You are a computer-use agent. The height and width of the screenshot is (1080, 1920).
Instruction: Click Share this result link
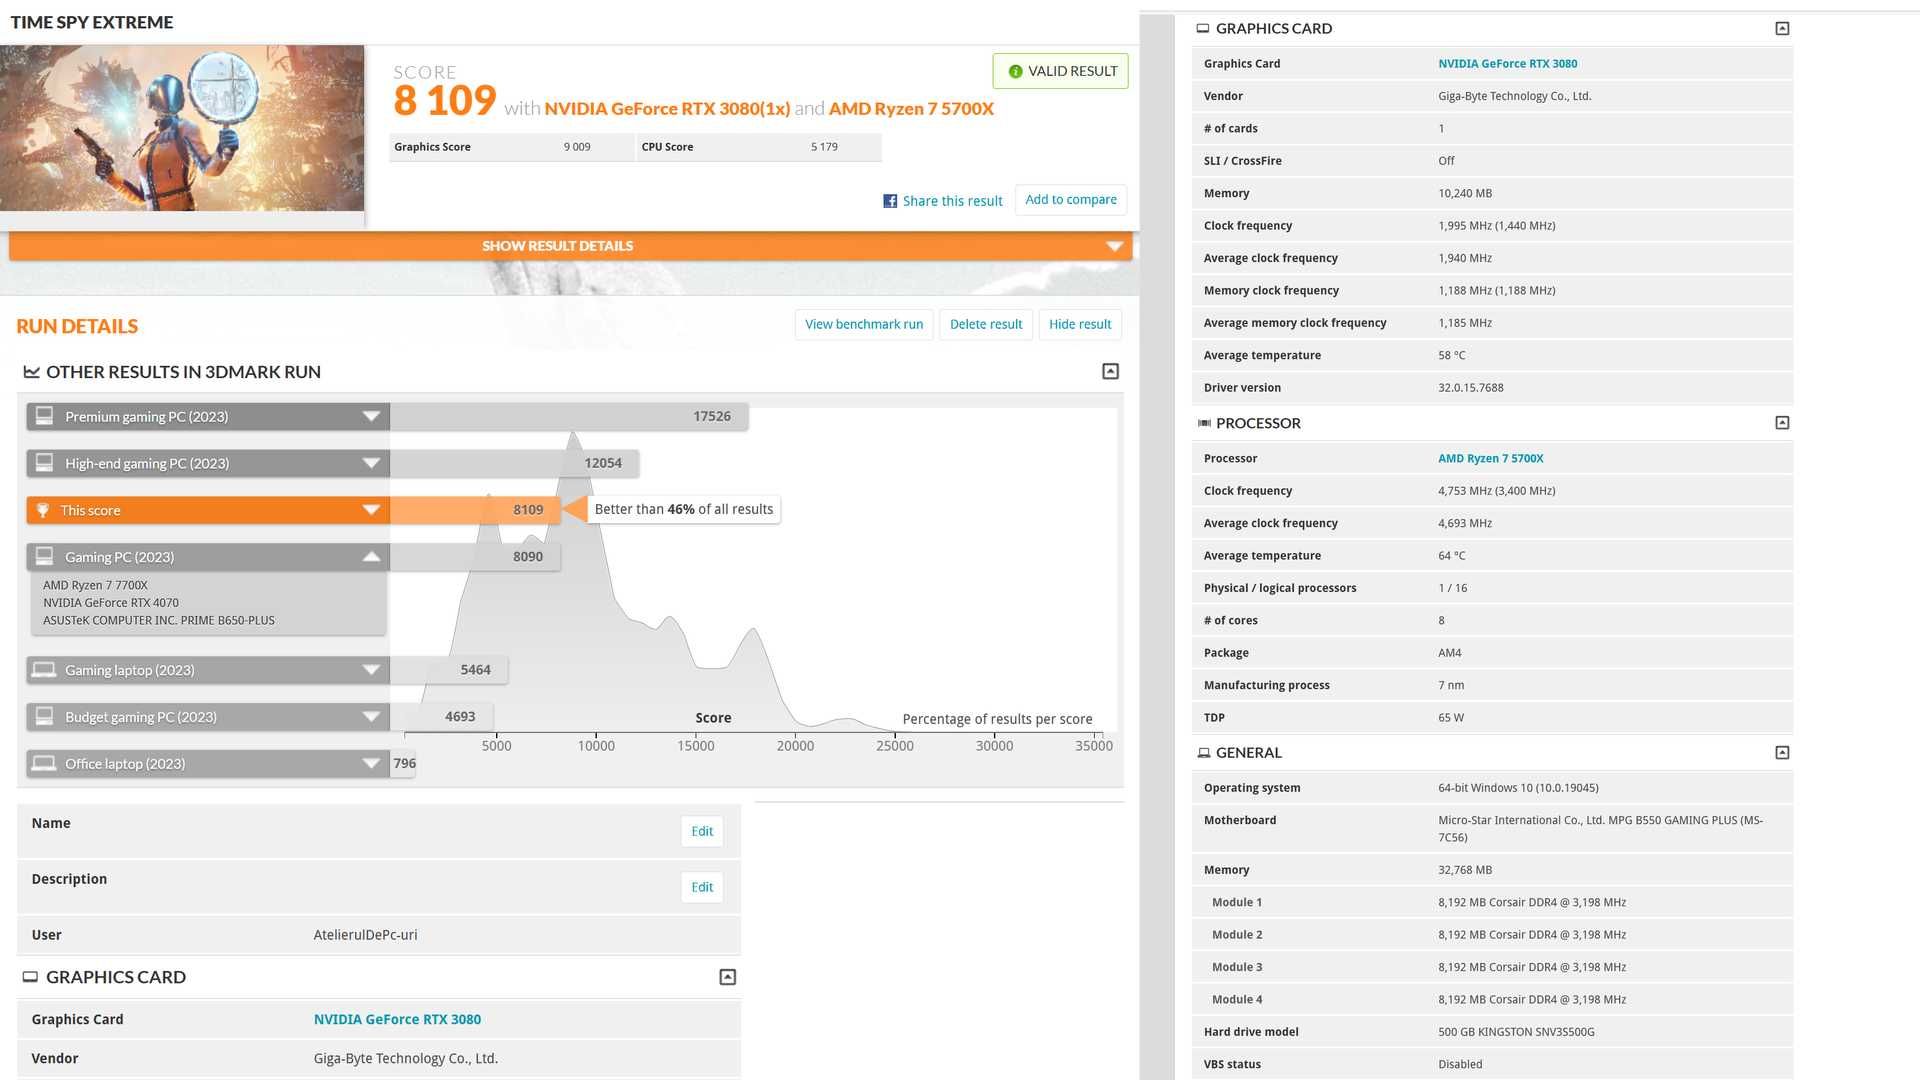click(x=952, y=201)
